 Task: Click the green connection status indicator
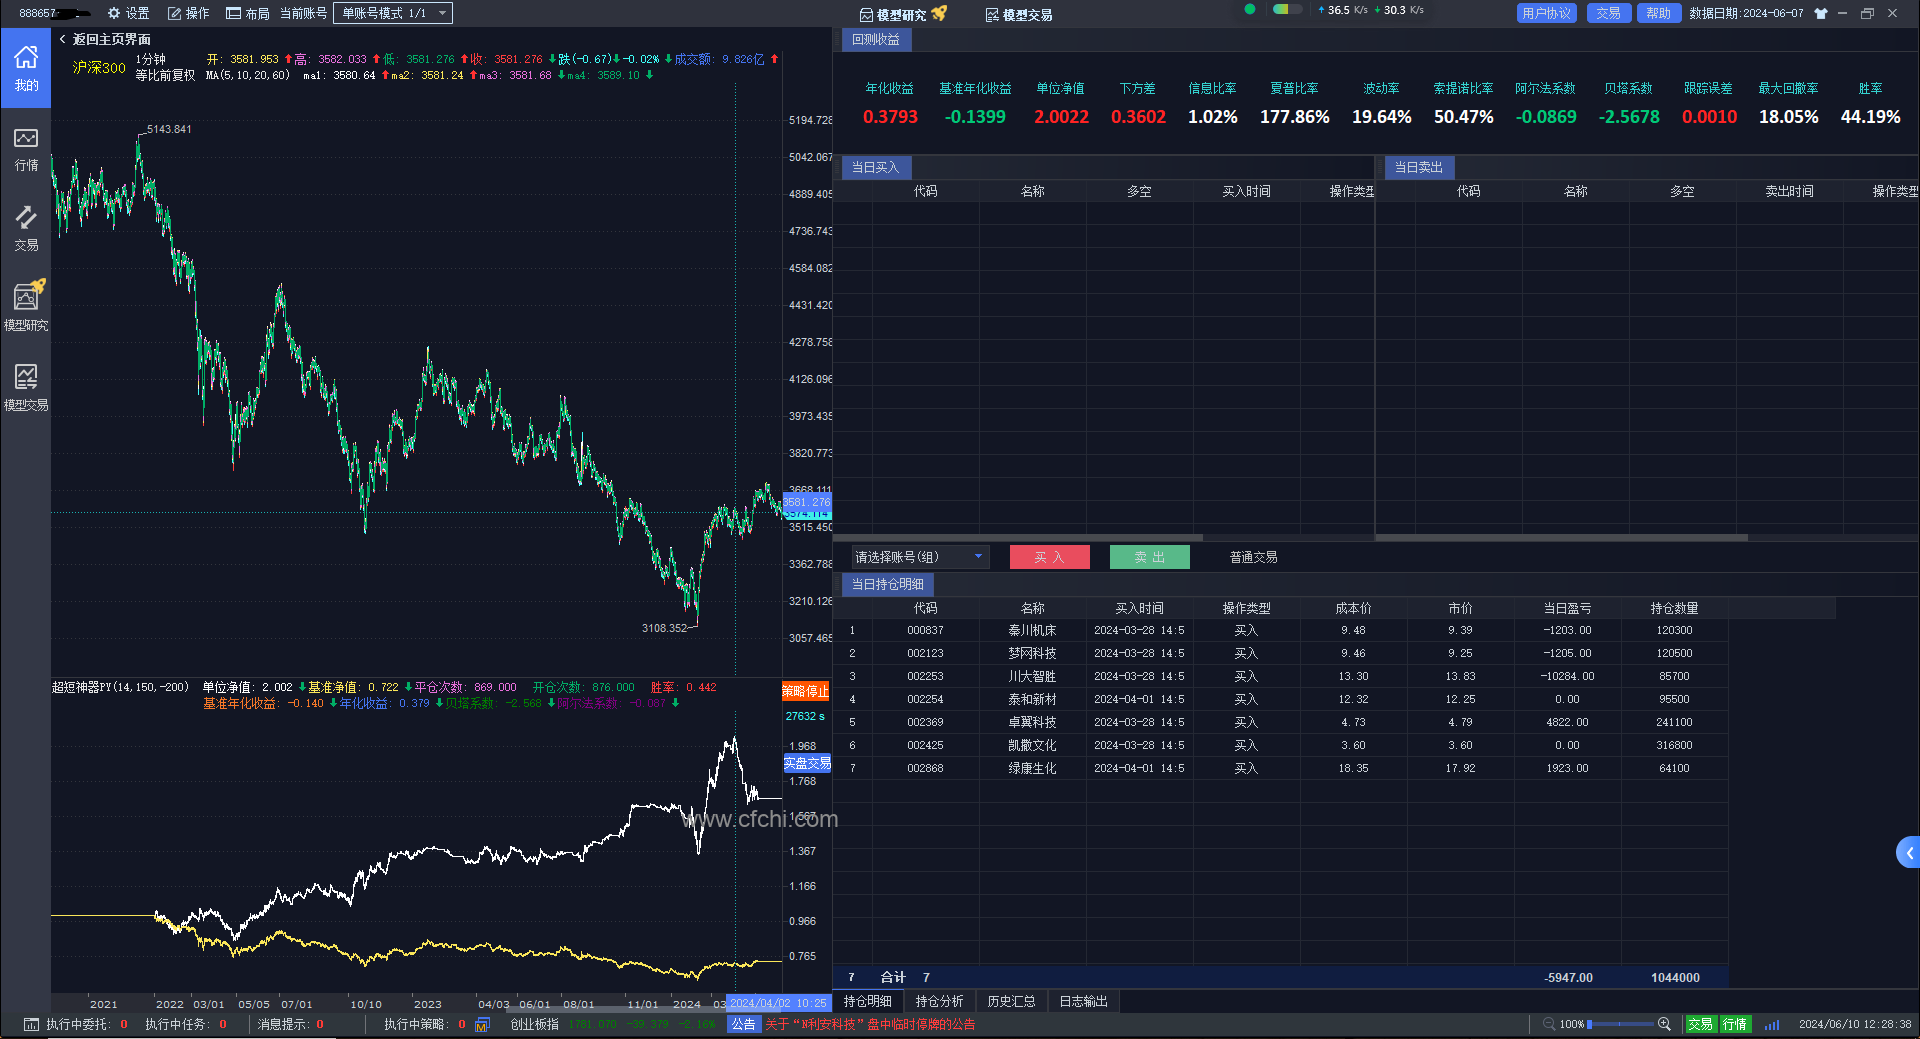pos(1250,10)
